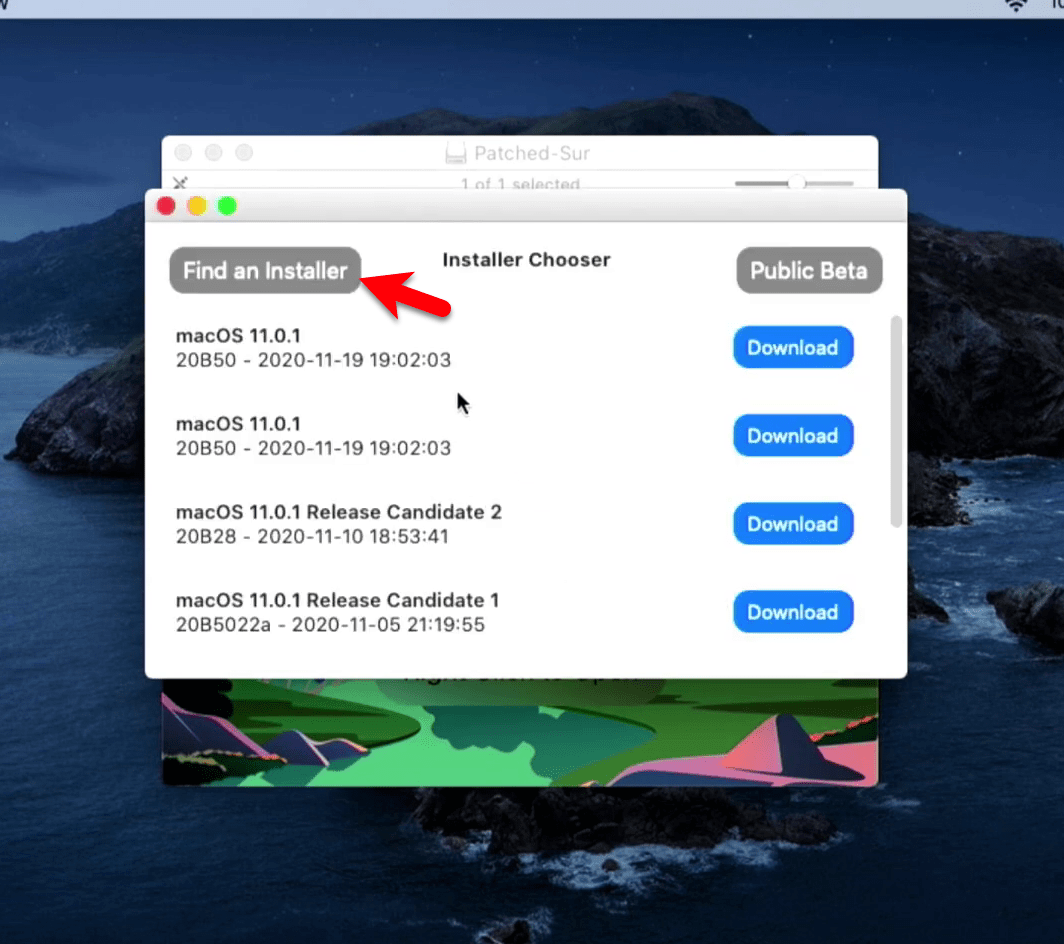Click the disk icon in Patched-Sur title bar

[x=456, y=153]
